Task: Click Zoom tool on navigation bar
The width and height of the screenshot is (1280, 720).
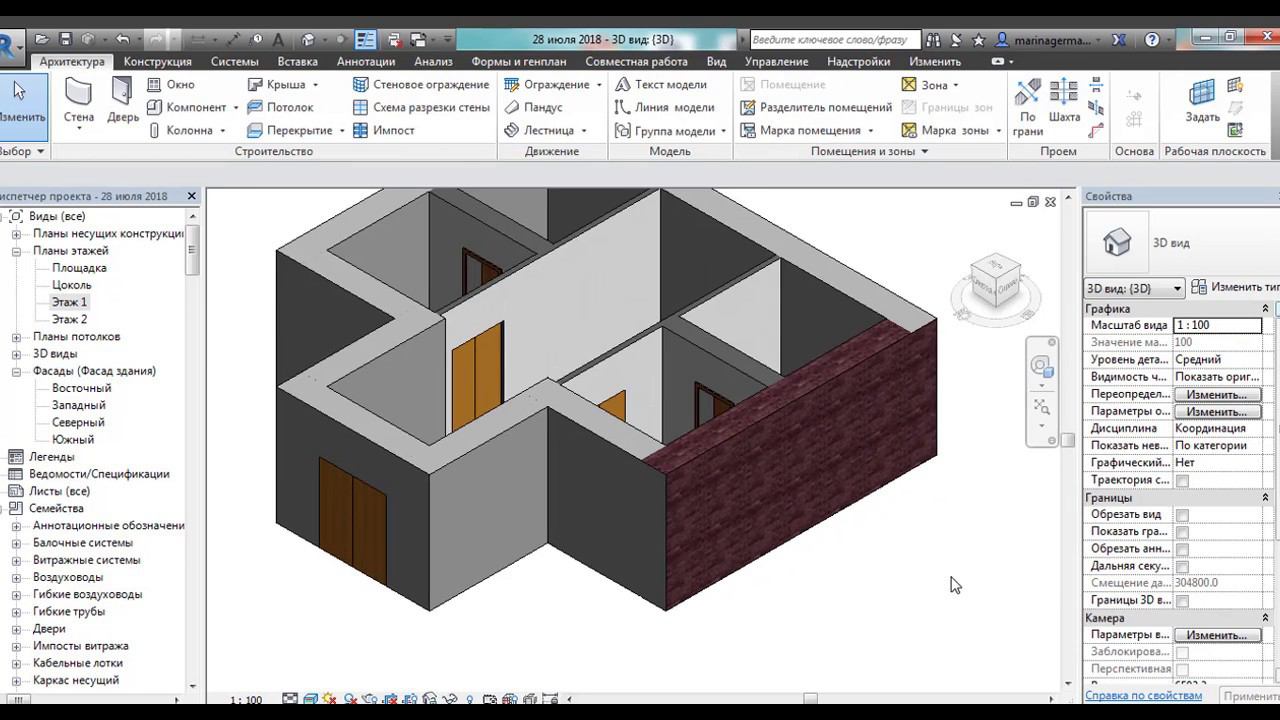Action: tap(1041, 408)
